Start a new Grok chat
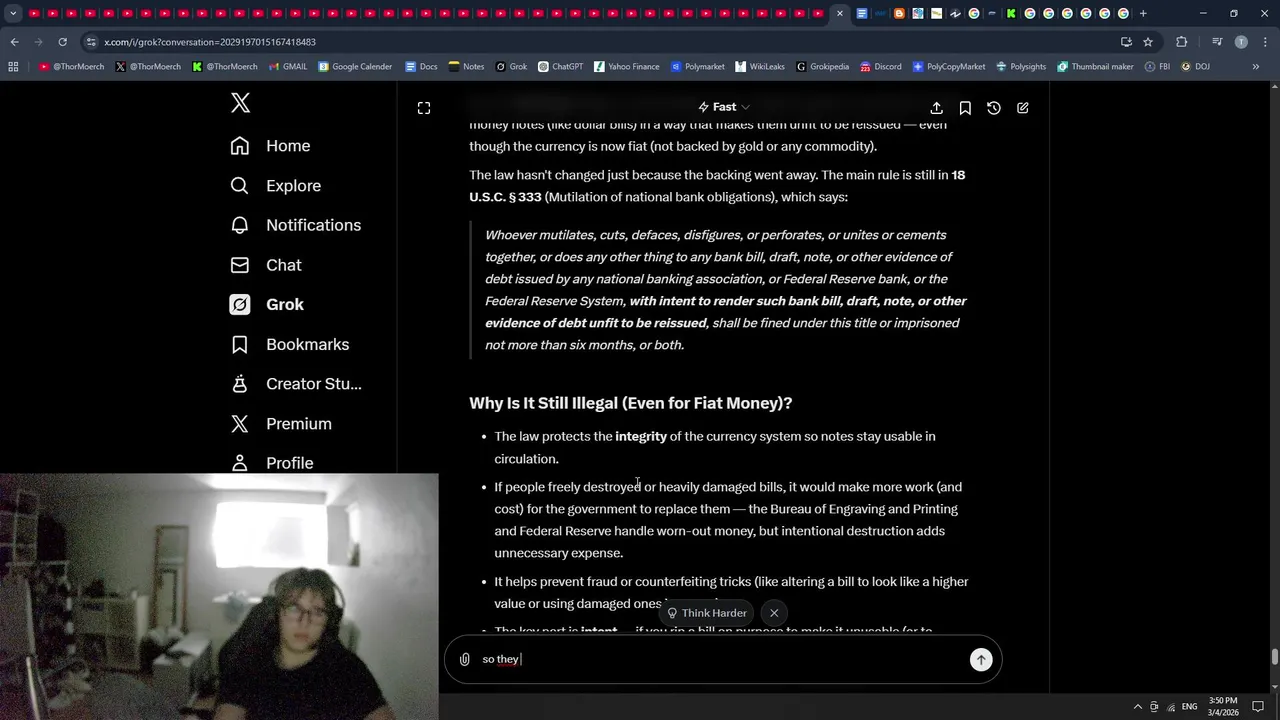Viewport: 1280px width, 720px height. (1023, 108)
